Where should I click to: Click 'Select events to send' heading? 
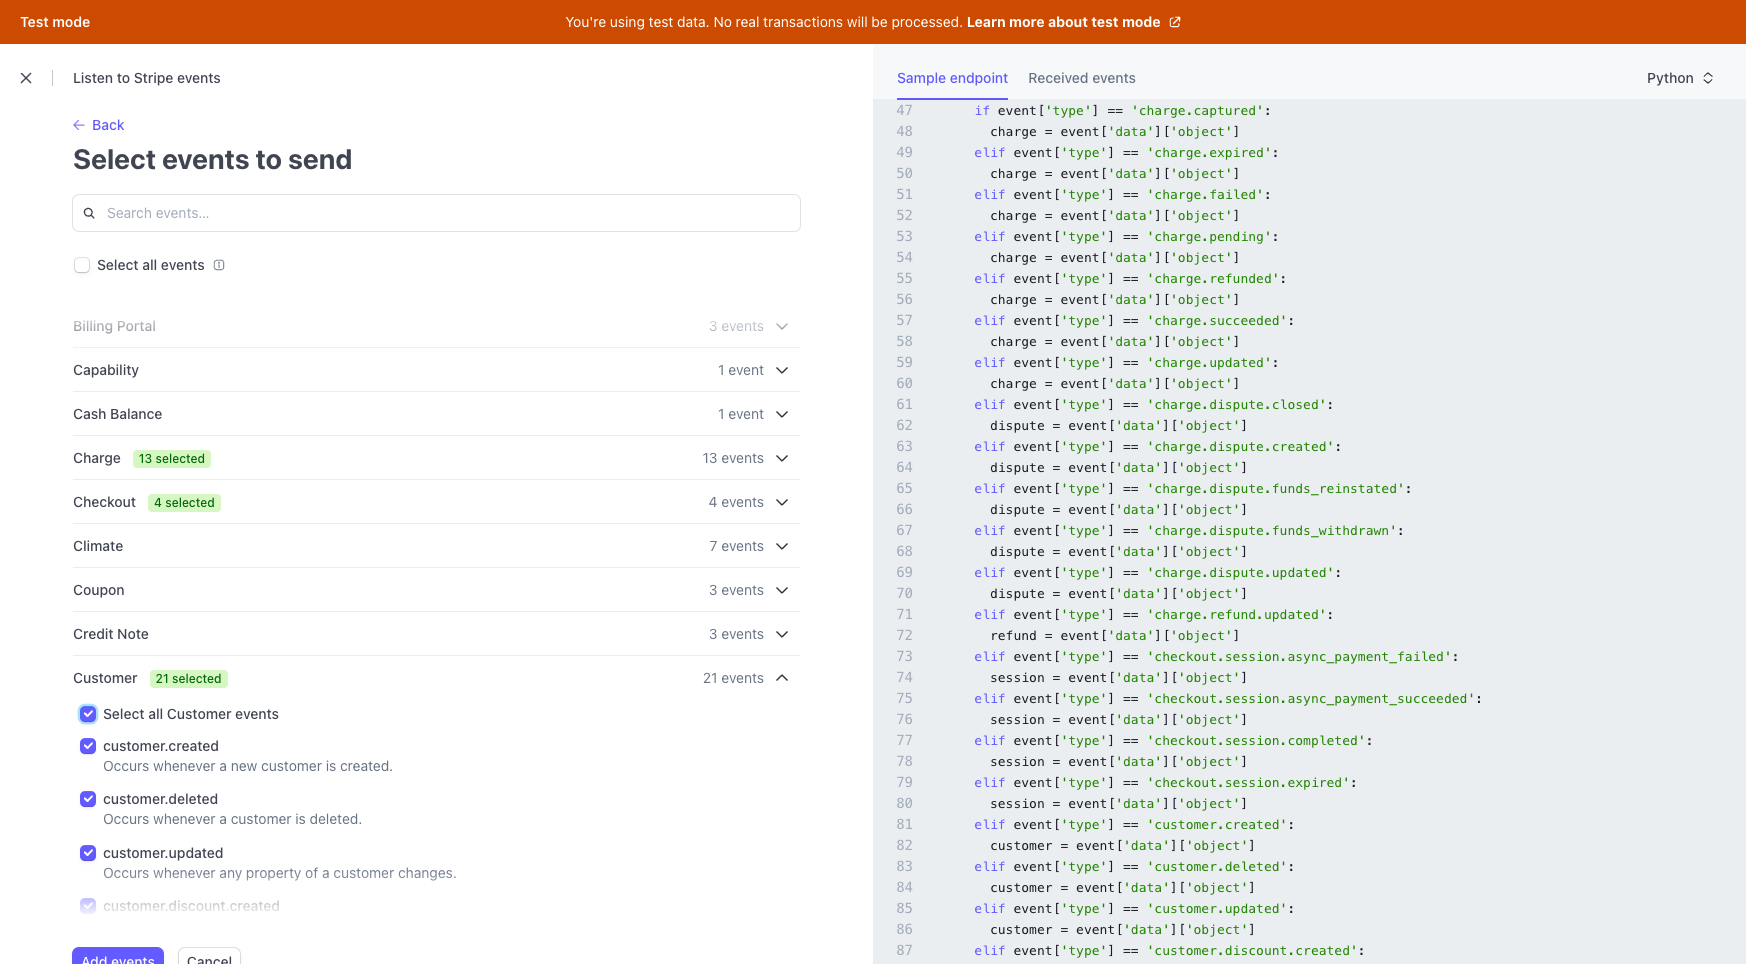coord(212,160)
